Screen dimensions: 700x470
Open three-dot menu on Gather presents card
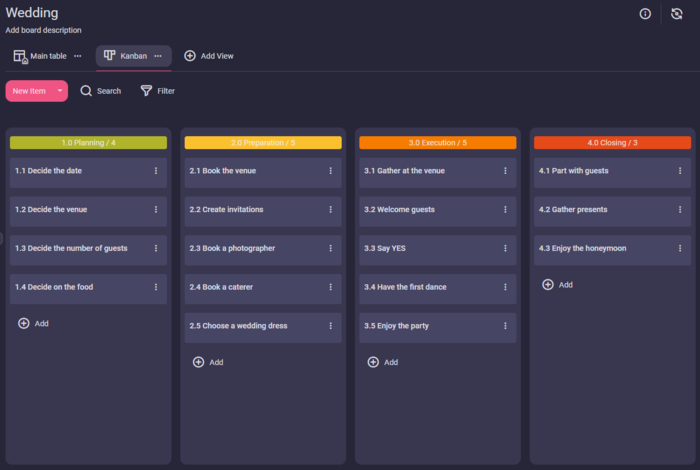[x=680, y=210]
